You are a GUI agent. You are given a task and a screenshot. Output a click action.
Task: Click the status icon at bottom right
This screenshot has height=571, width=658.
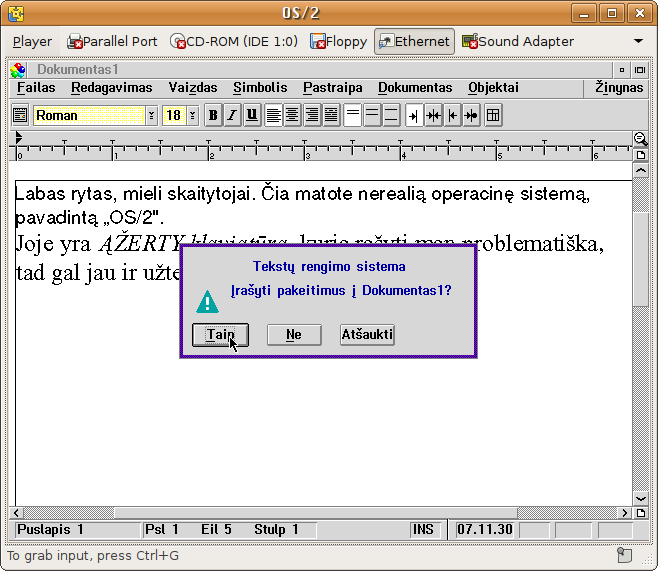(625, 555)
